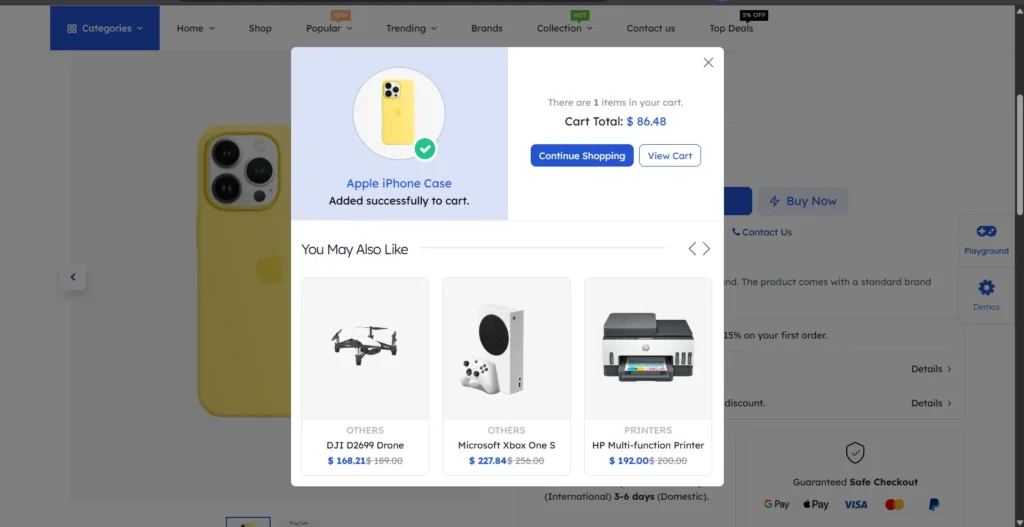This screenshot has height=527, width=1024.
Task: Open the Collection menu
Action: point(564,28)
